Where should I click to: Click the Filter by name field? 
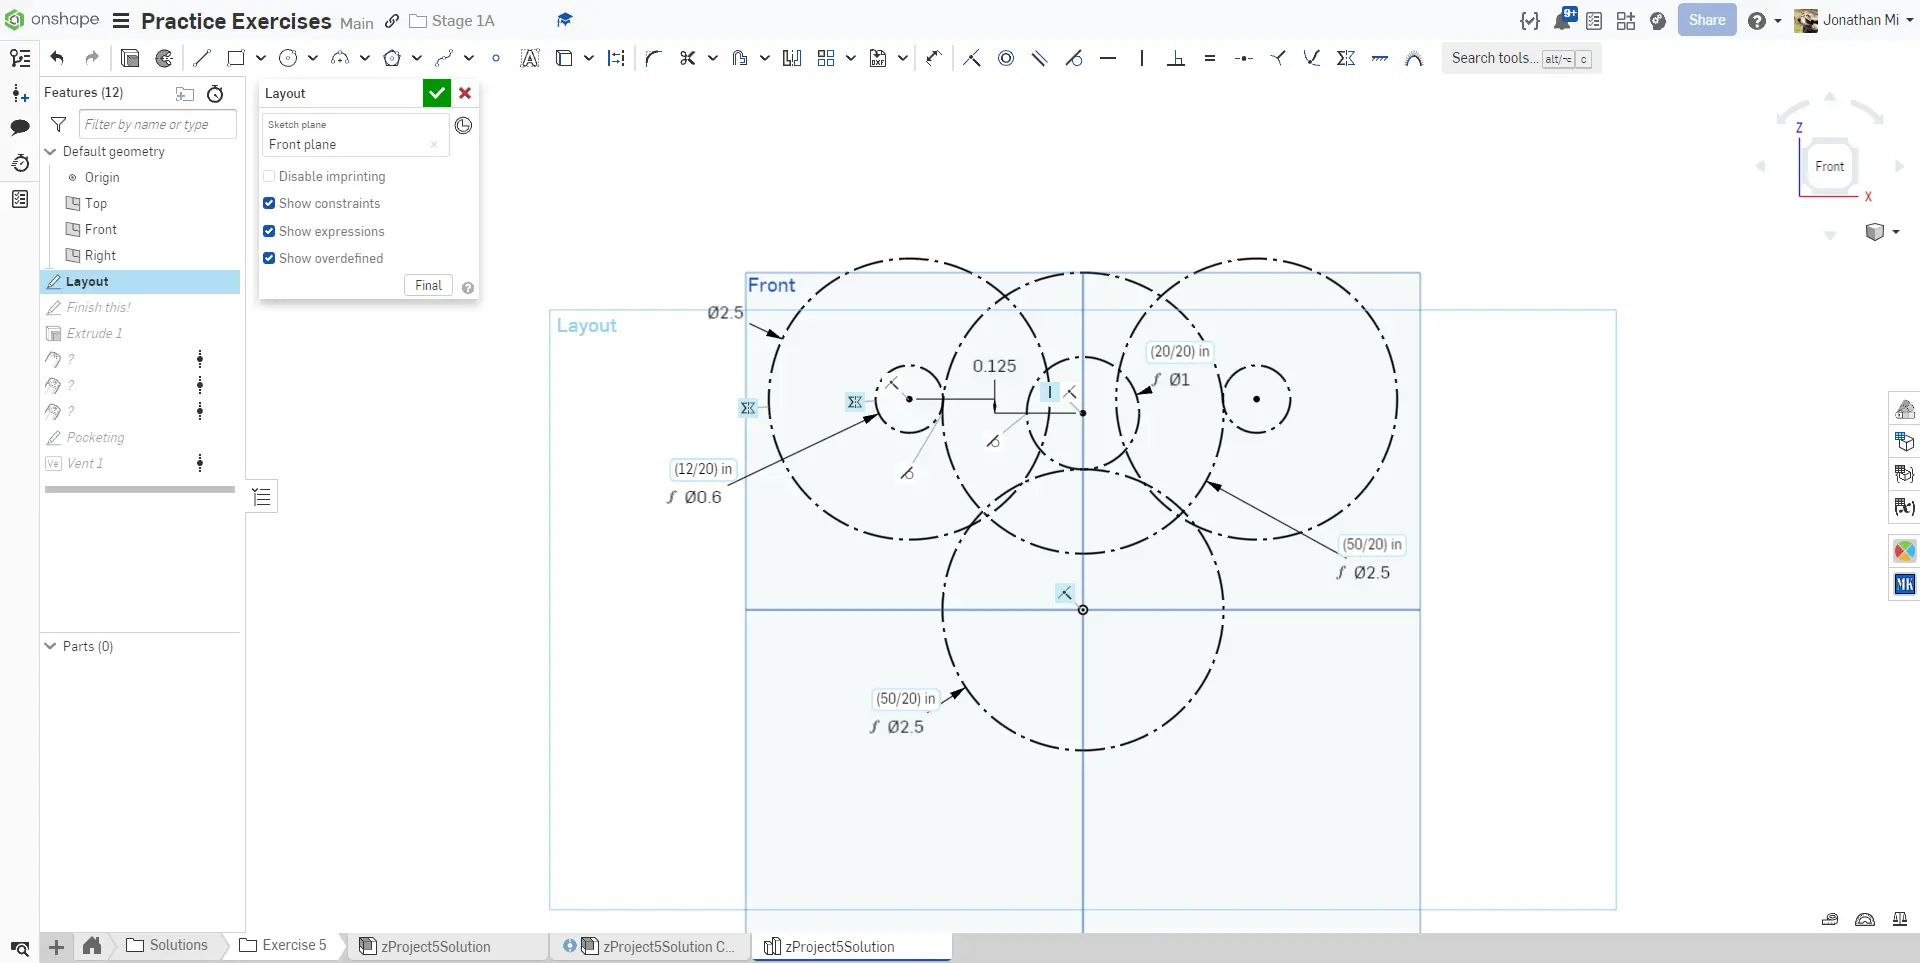point(157,124)
